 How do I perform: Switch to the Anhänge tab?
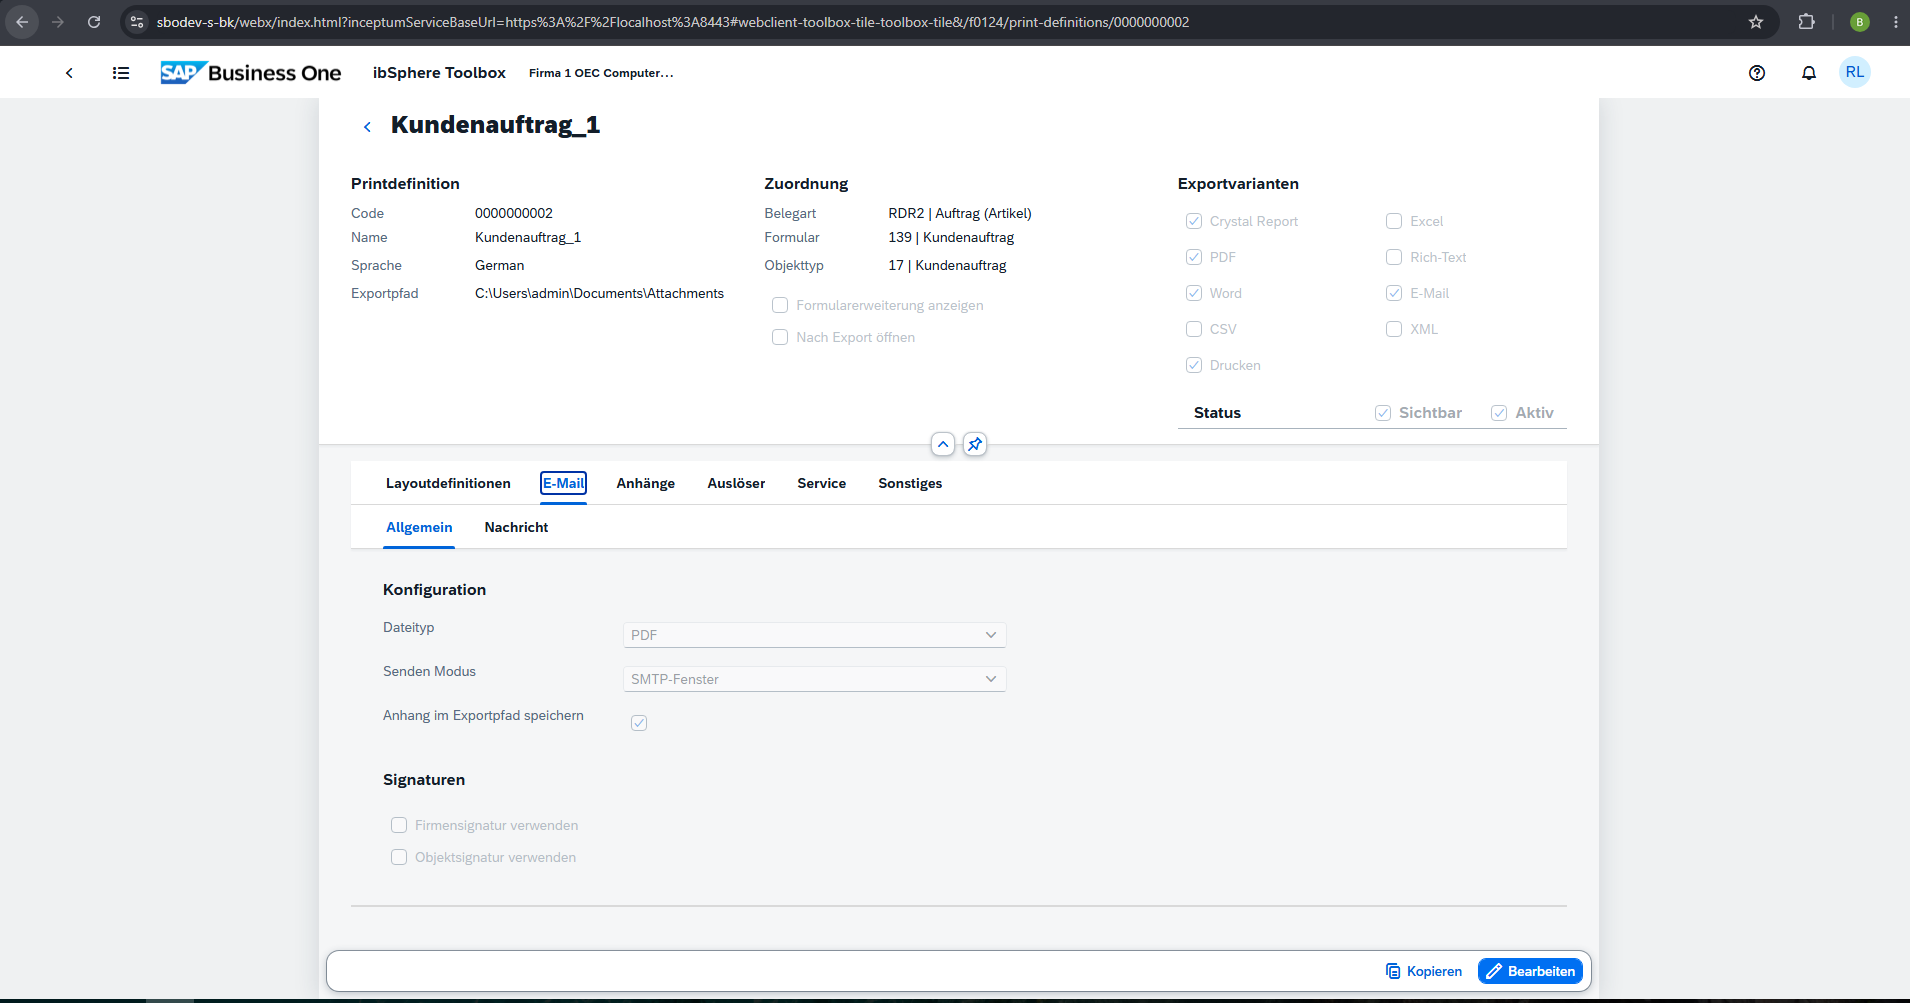645,483
